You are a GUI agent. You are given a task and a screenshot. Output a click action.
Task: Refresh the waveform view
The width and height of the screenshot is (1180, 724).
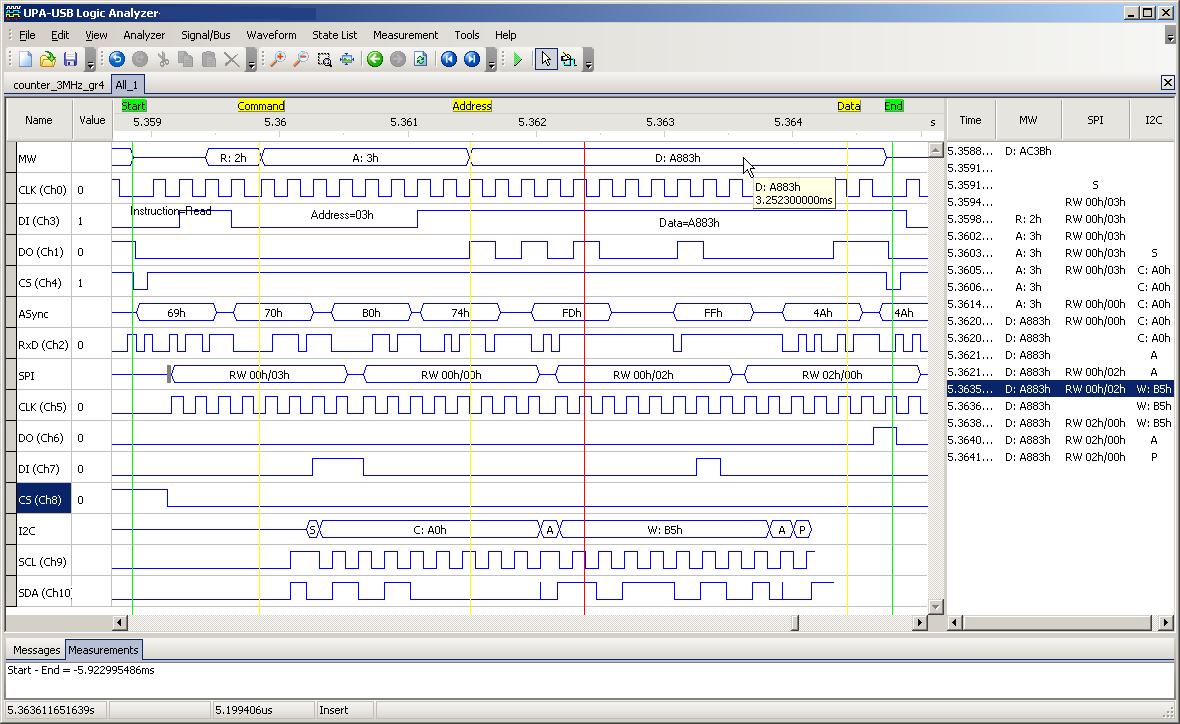[421, 59]
